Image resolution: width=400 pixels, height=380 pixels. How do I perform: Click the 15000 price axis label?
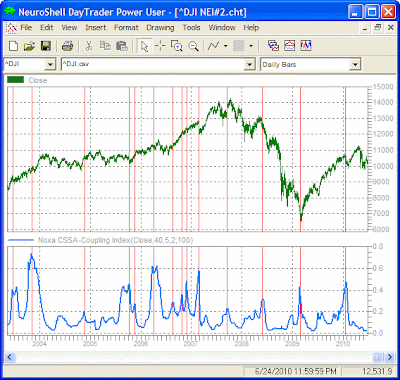click(x=383, y=87)
